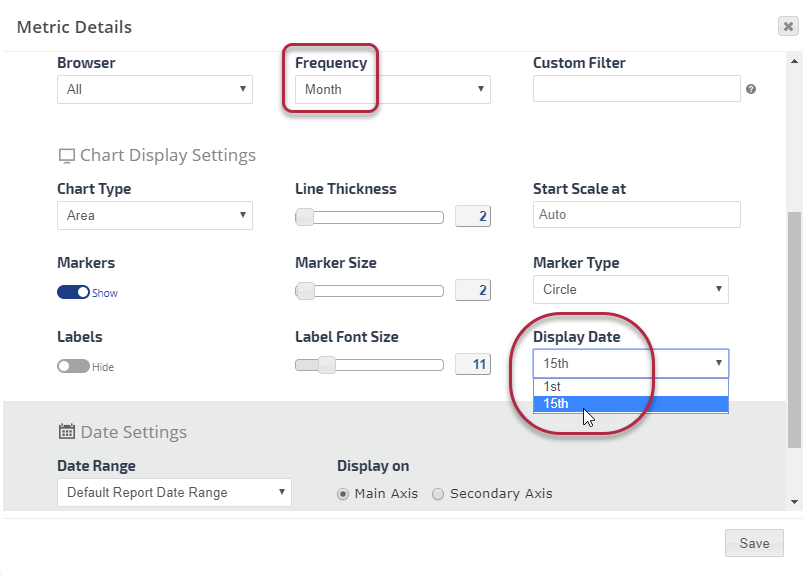Click the Start Scale at input field
The width and height of the screenshot is (805, 575).
point(637,214)
